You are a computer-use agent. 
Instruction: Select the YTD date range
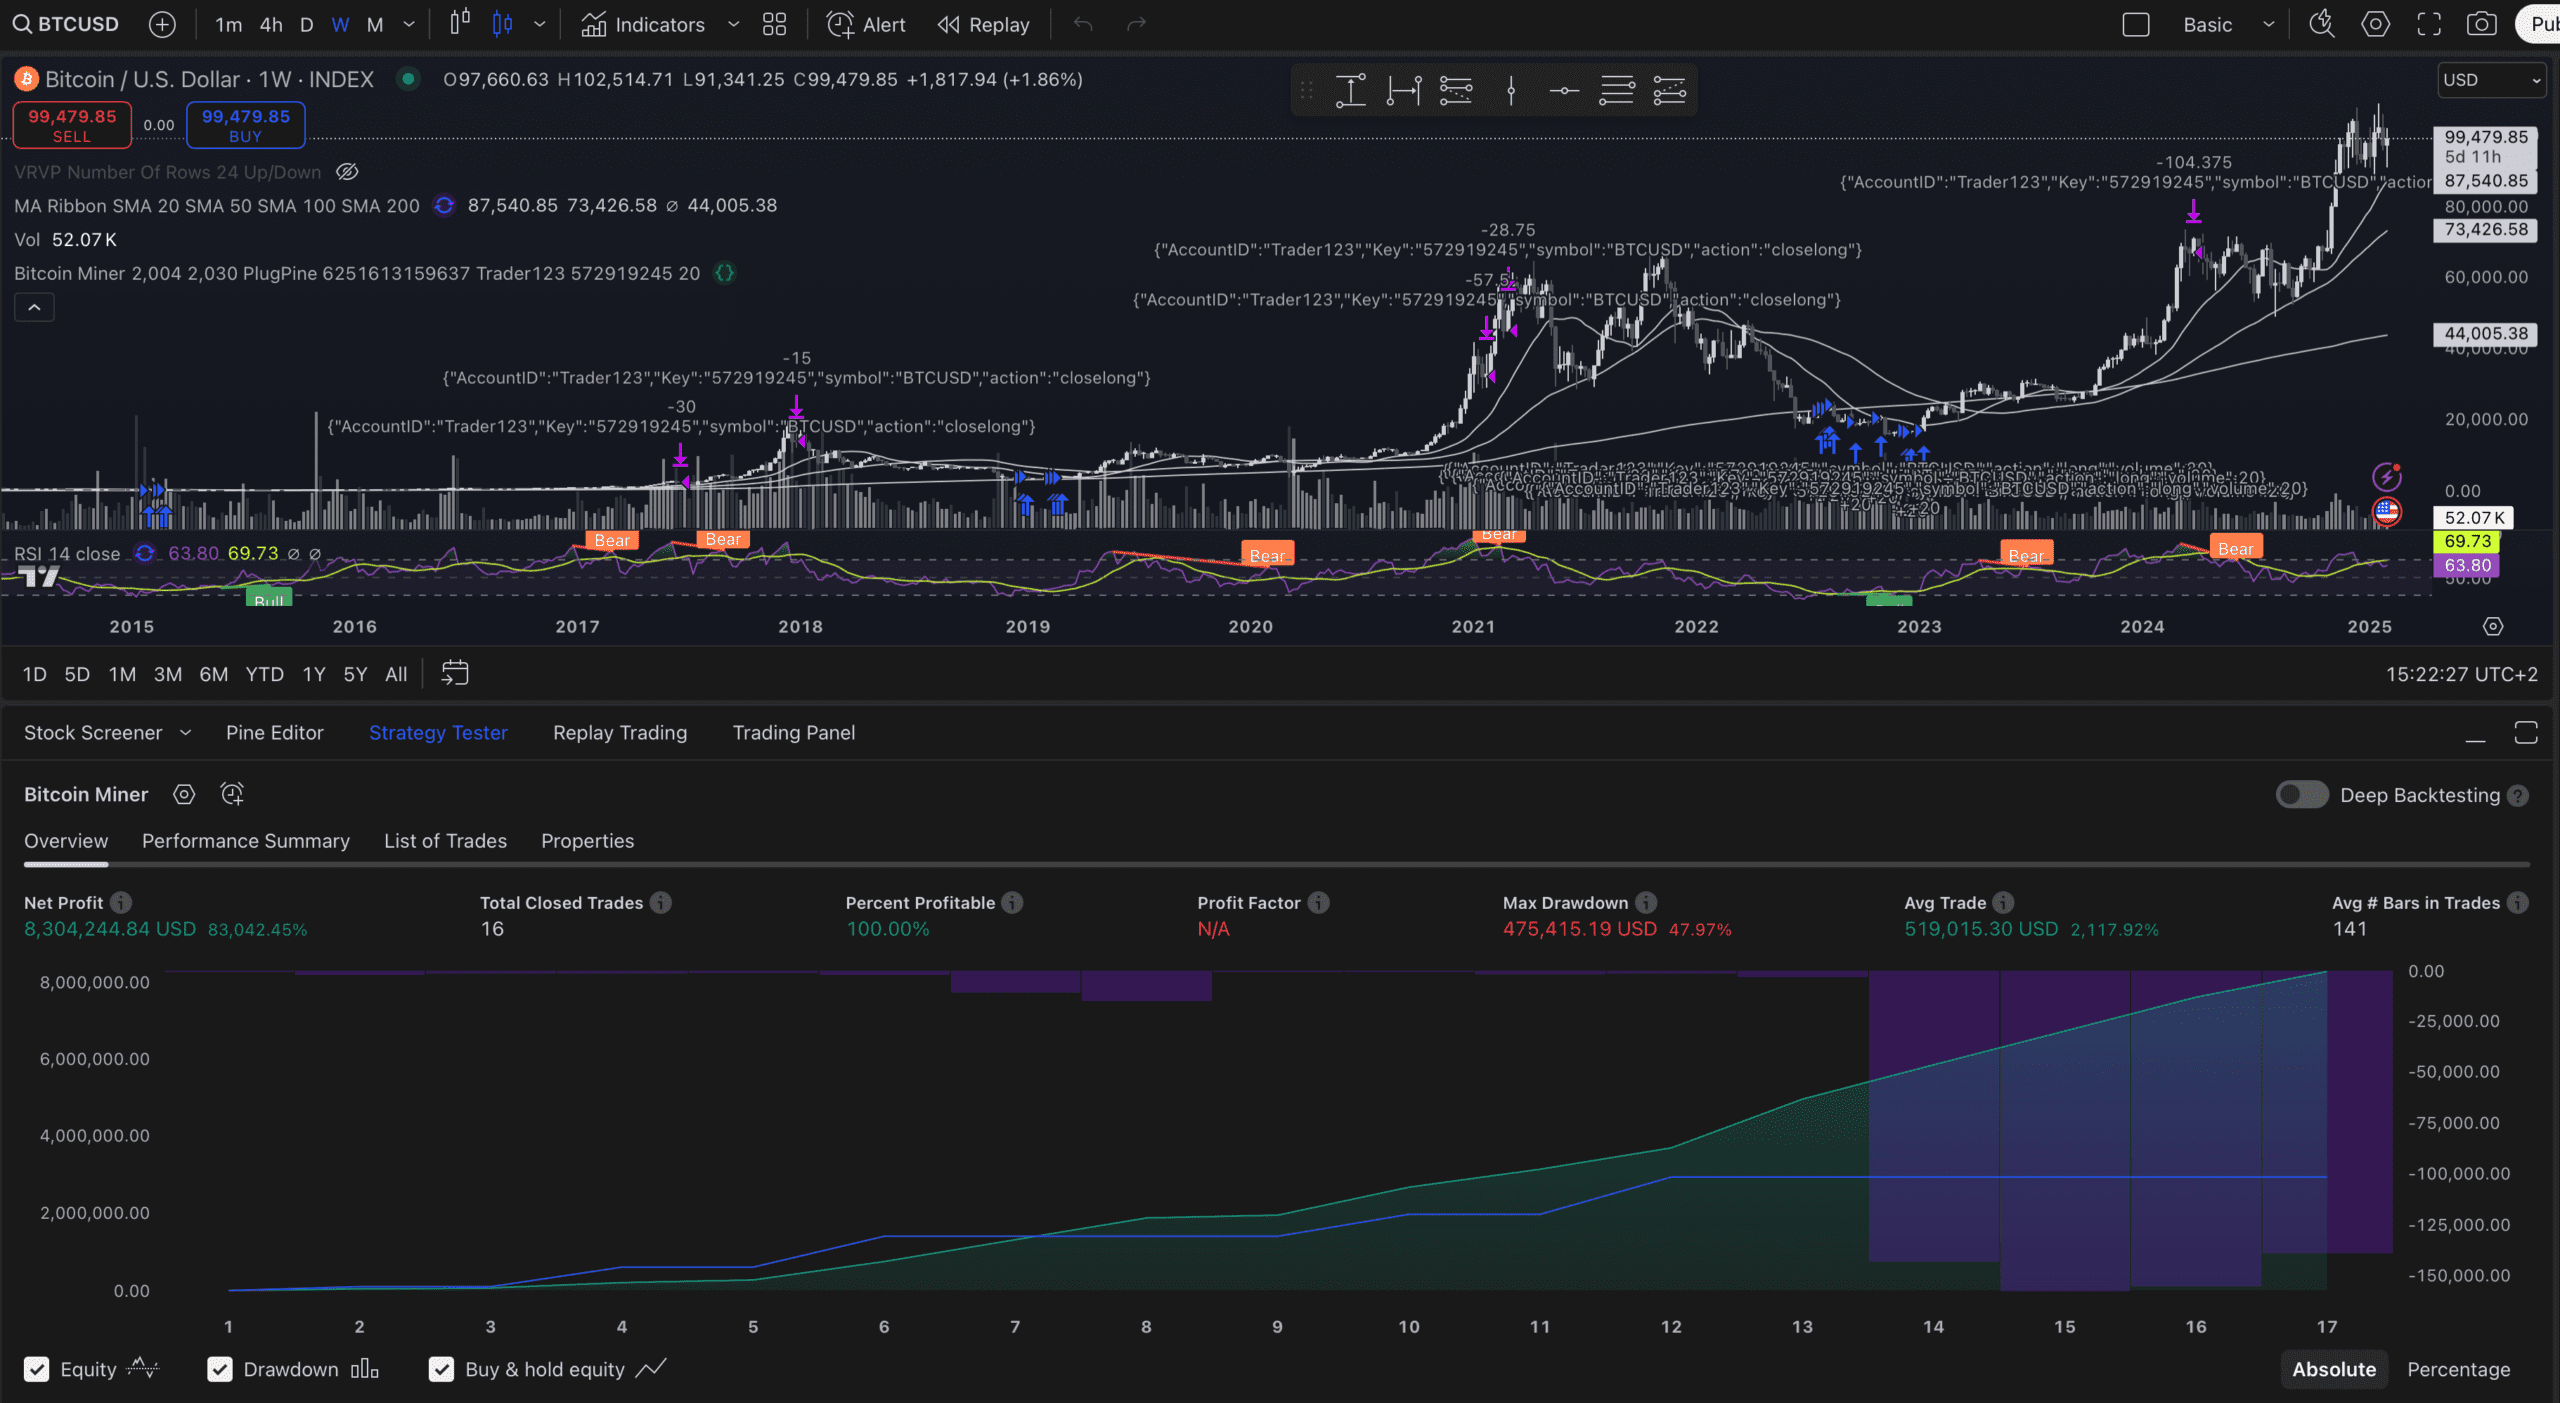(x=264, y=674)
